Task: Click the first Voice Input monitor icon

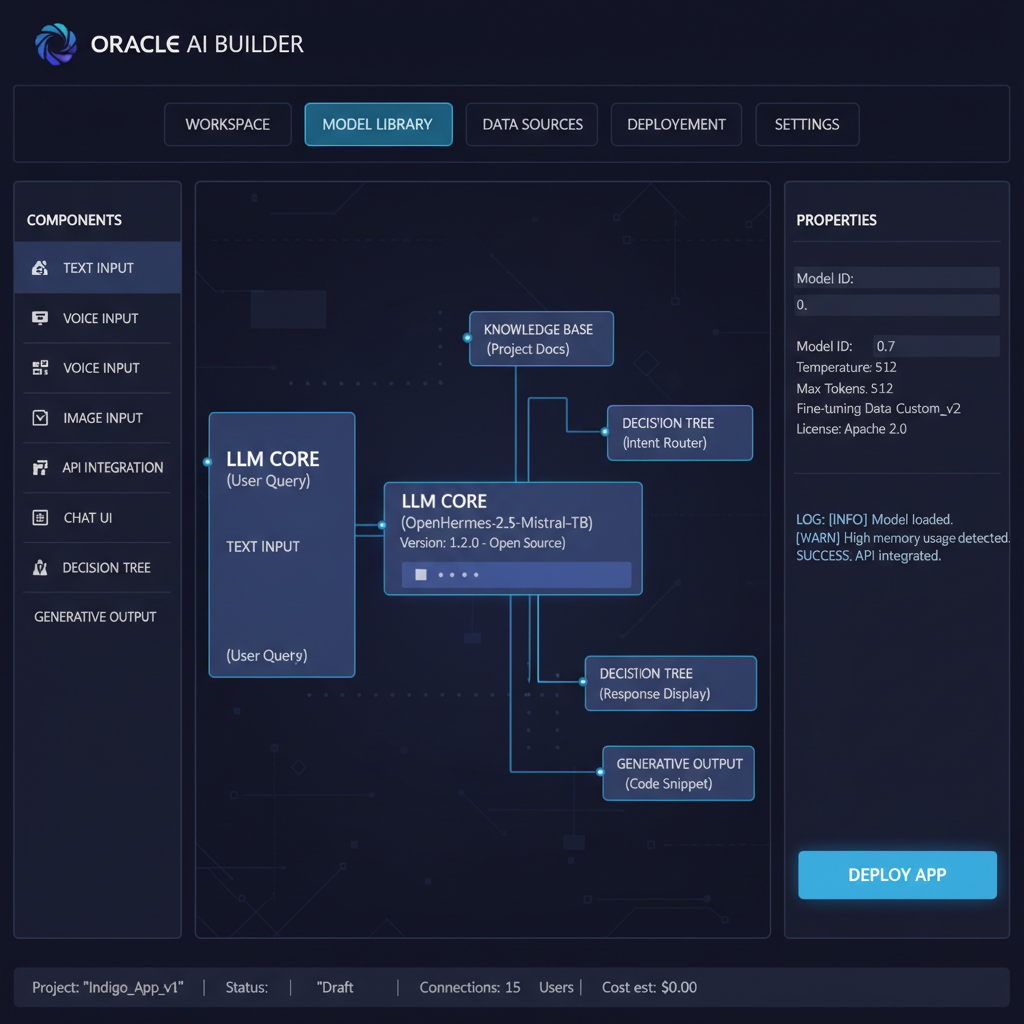Action: 40,318
